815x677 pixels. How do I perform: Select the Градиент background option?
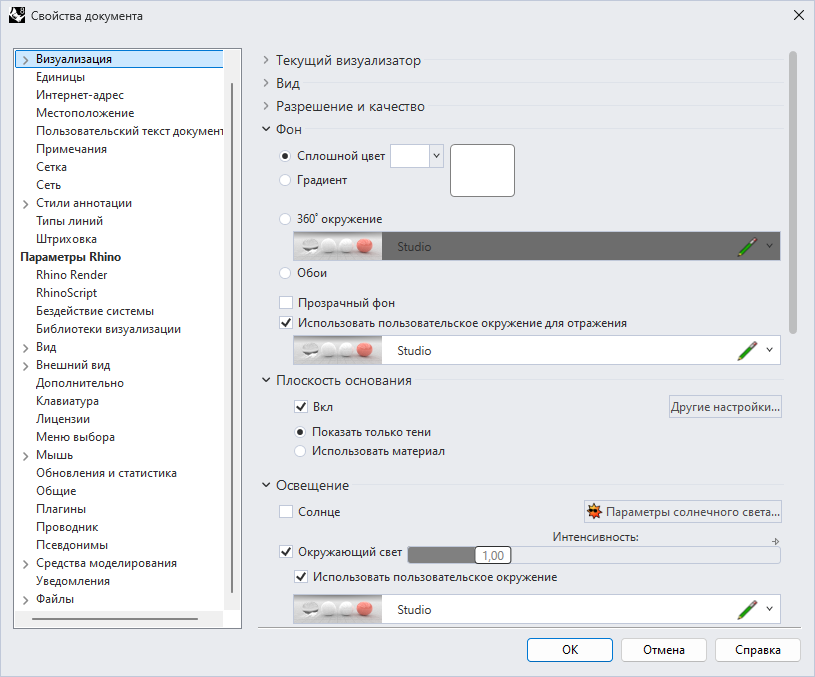pyautogui.click(x=285, y=180)
